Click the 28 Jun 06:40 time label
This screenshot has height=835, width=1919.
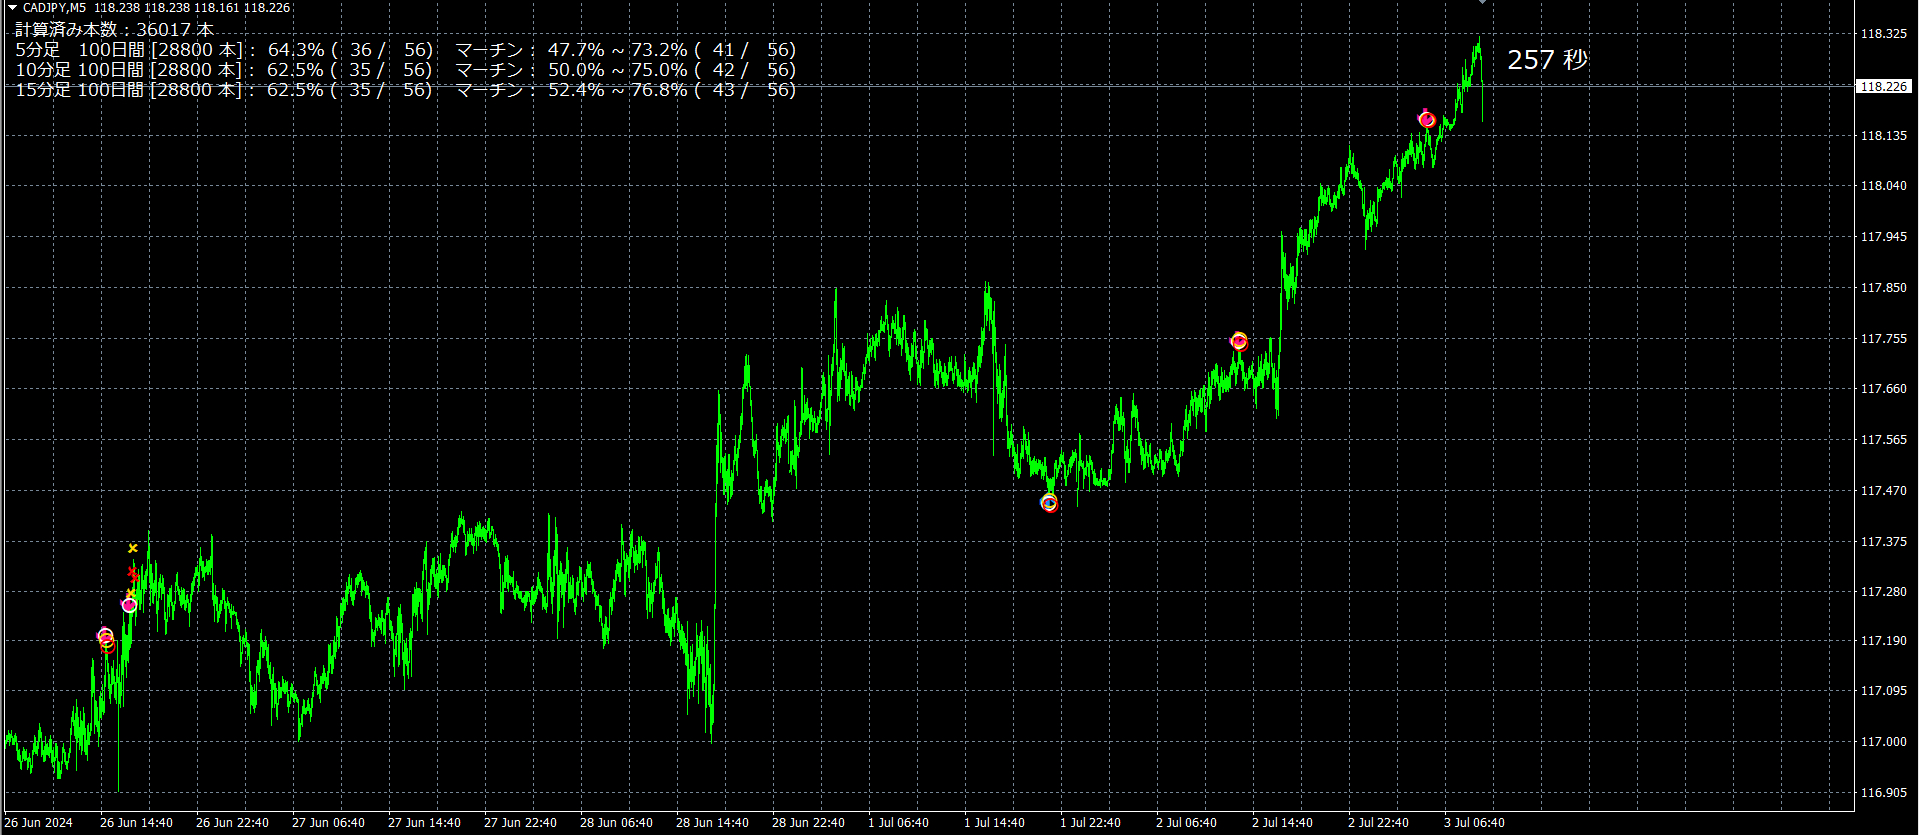click(616, 823)
